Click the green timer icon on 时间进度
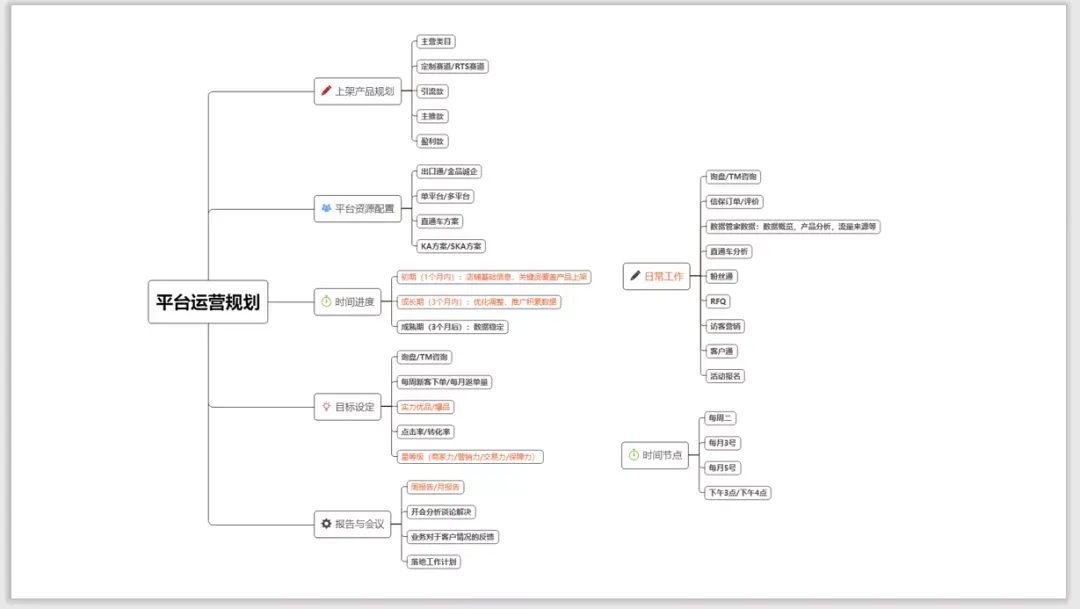 [326, 301]
